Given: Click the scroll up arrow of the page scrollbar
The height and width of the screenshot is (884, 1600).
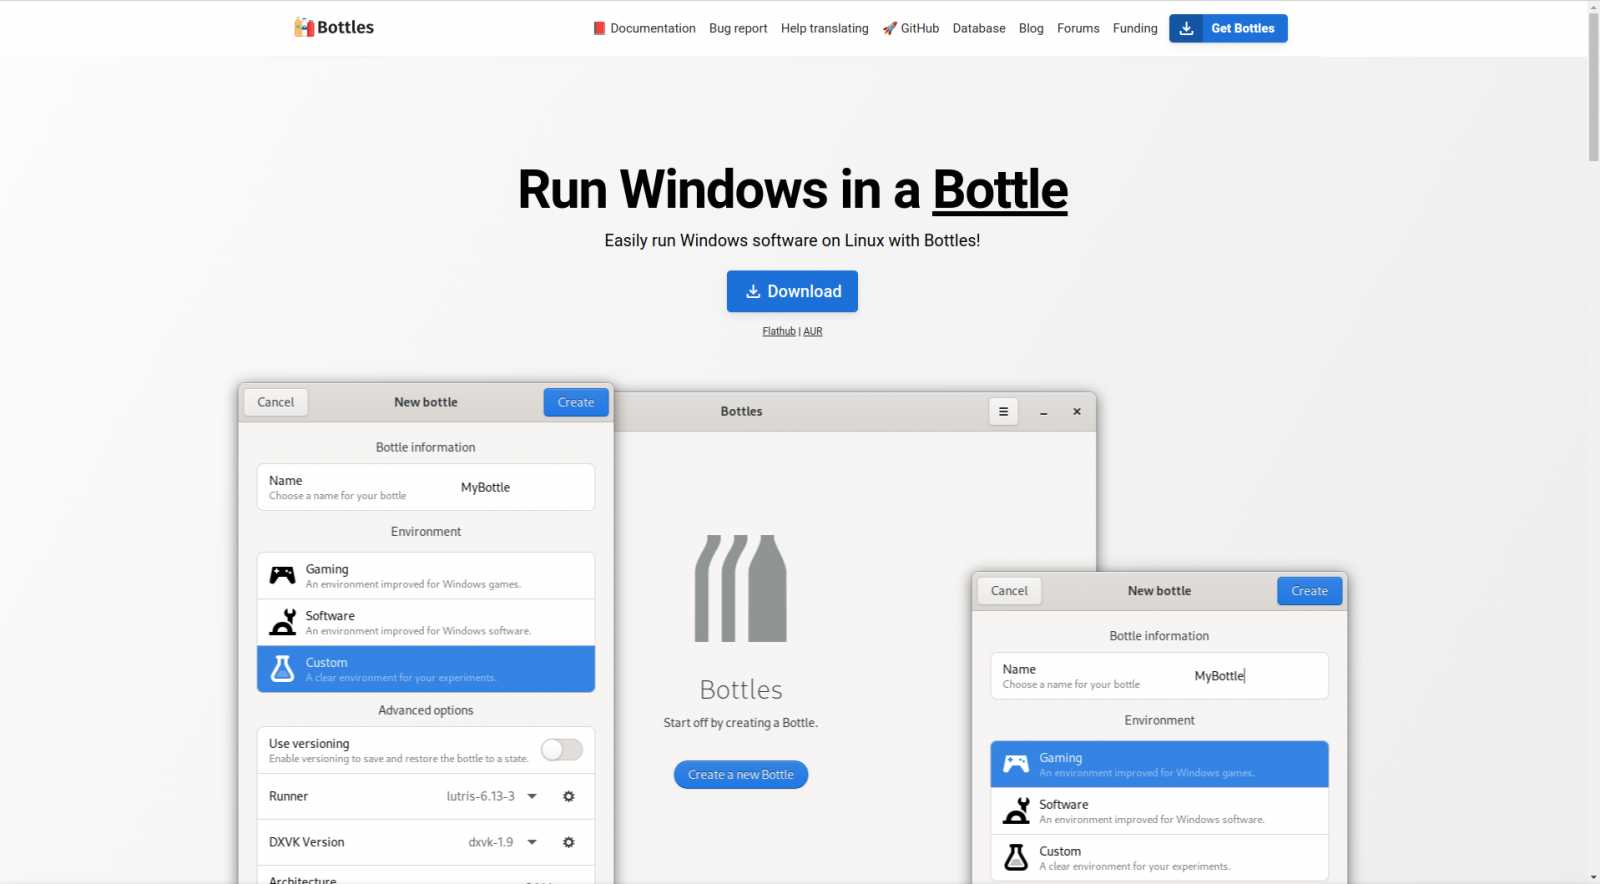Looking at the screenshot, I should pos(1593,6).
